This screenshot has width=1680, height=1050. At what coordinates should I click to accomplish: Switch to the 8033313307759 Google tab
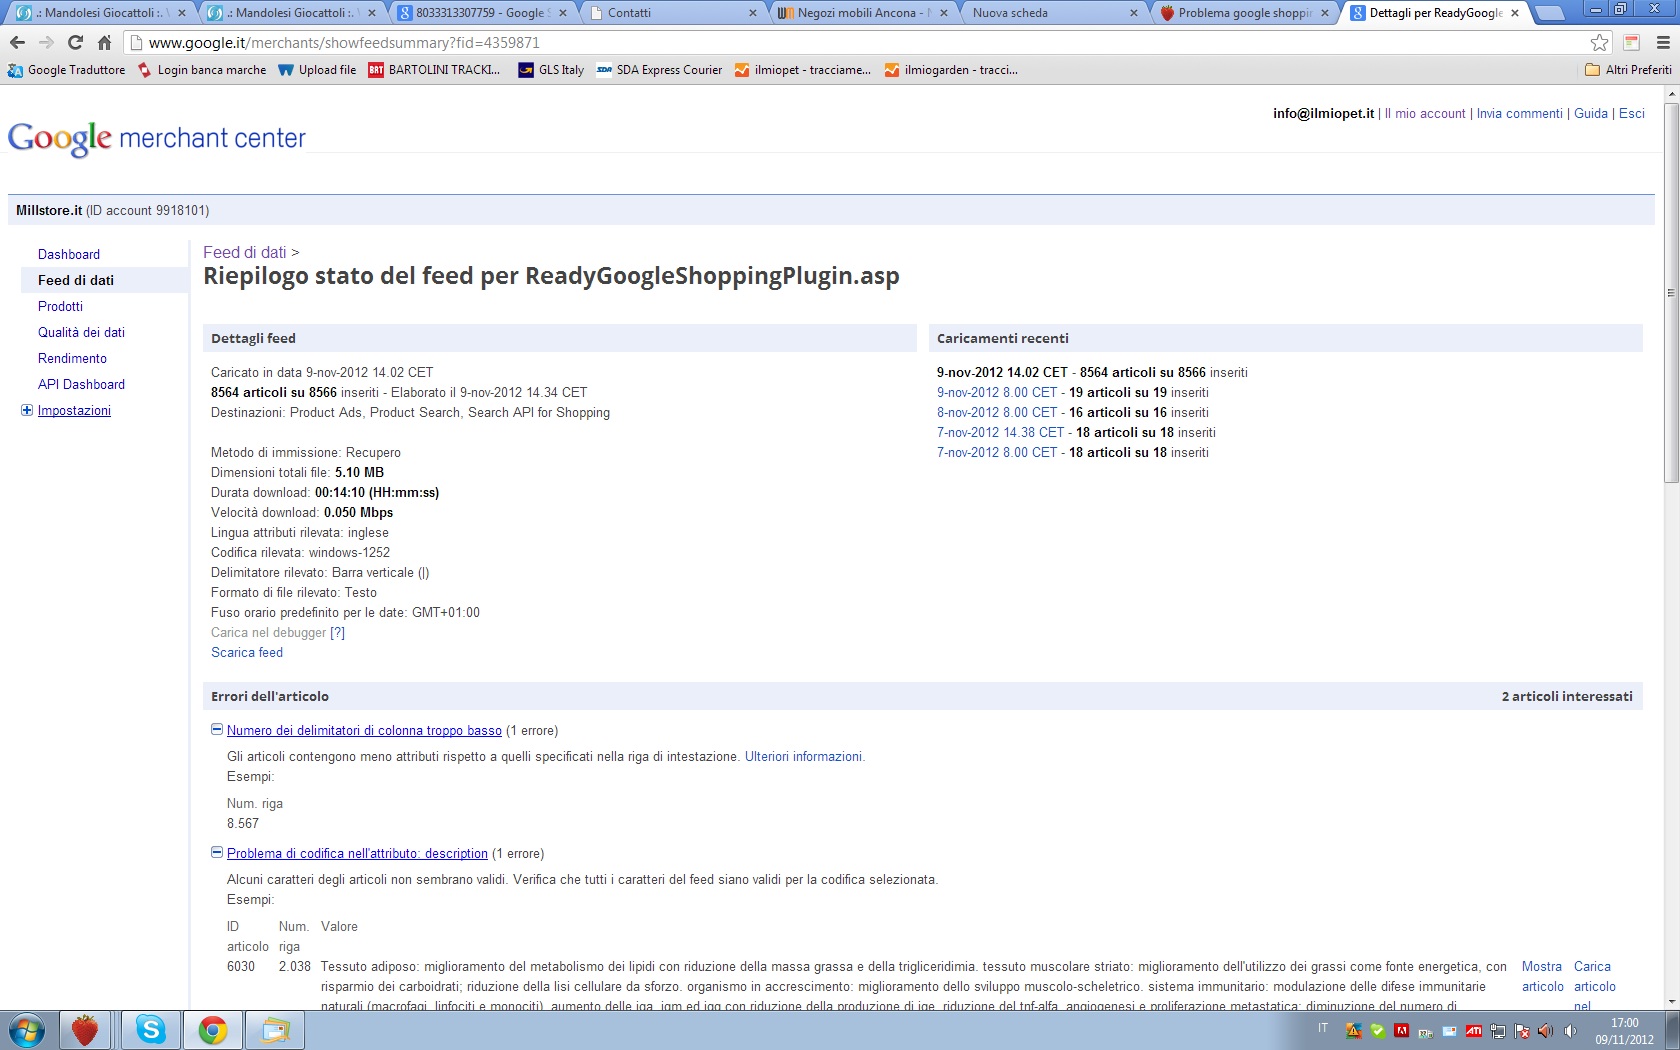coord(481,13)
